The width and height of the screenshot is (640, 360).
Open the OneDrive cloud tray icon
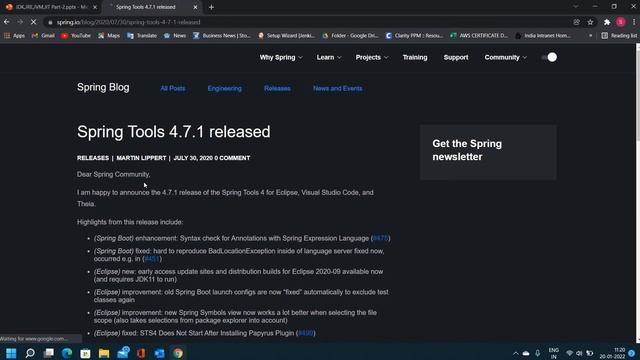526,353
